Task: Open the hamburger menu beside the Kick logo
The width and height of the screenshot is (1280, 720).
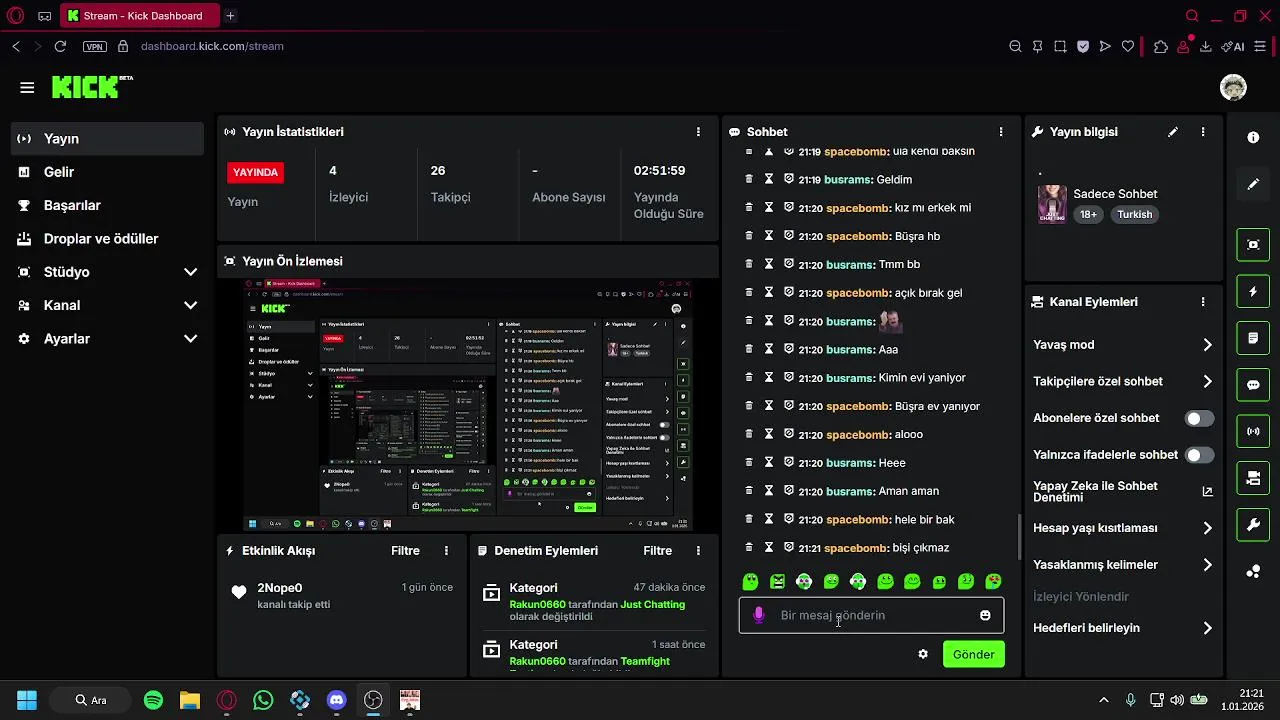Action: click(27, 88)
